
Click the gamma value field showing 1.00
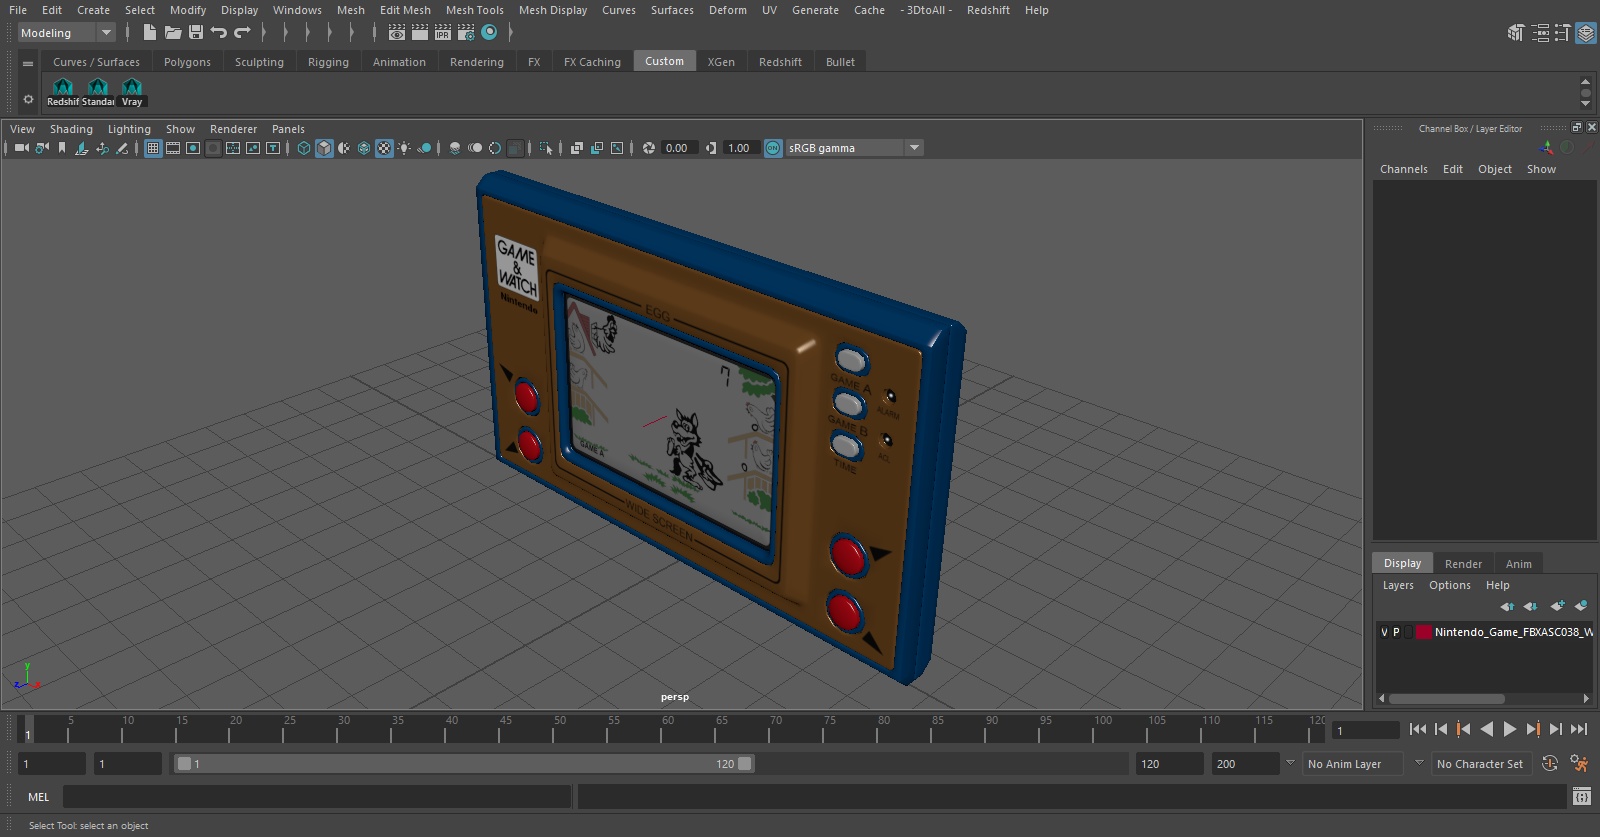[x=740, y=148]
